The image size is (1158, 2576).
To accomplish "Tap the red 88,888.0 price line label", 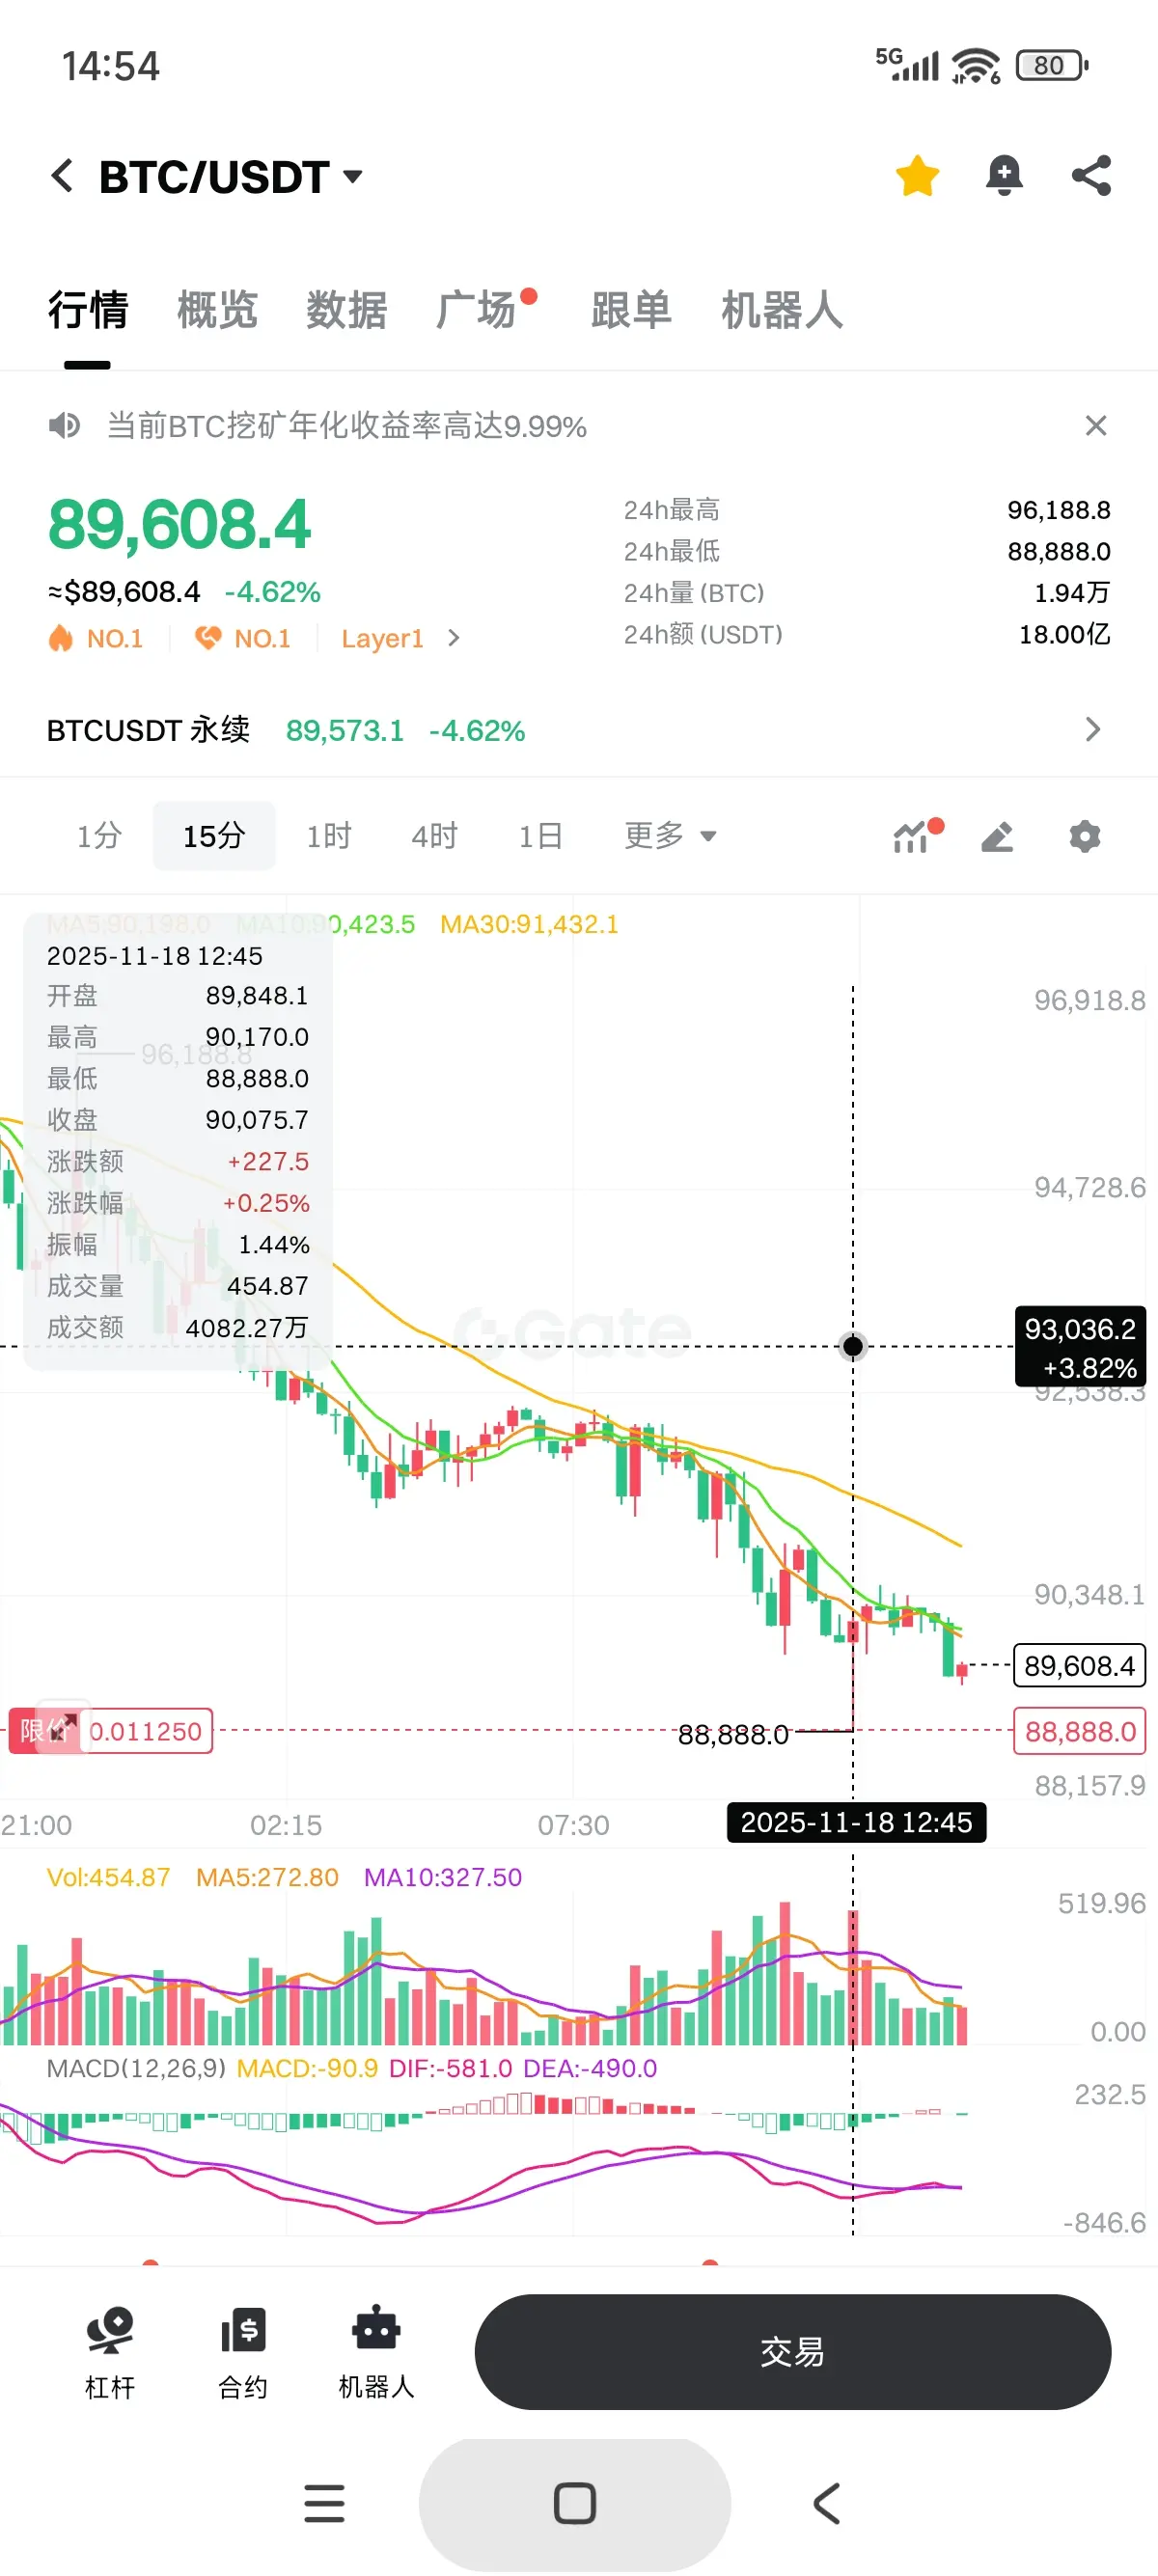I will coord(1080,1731).
